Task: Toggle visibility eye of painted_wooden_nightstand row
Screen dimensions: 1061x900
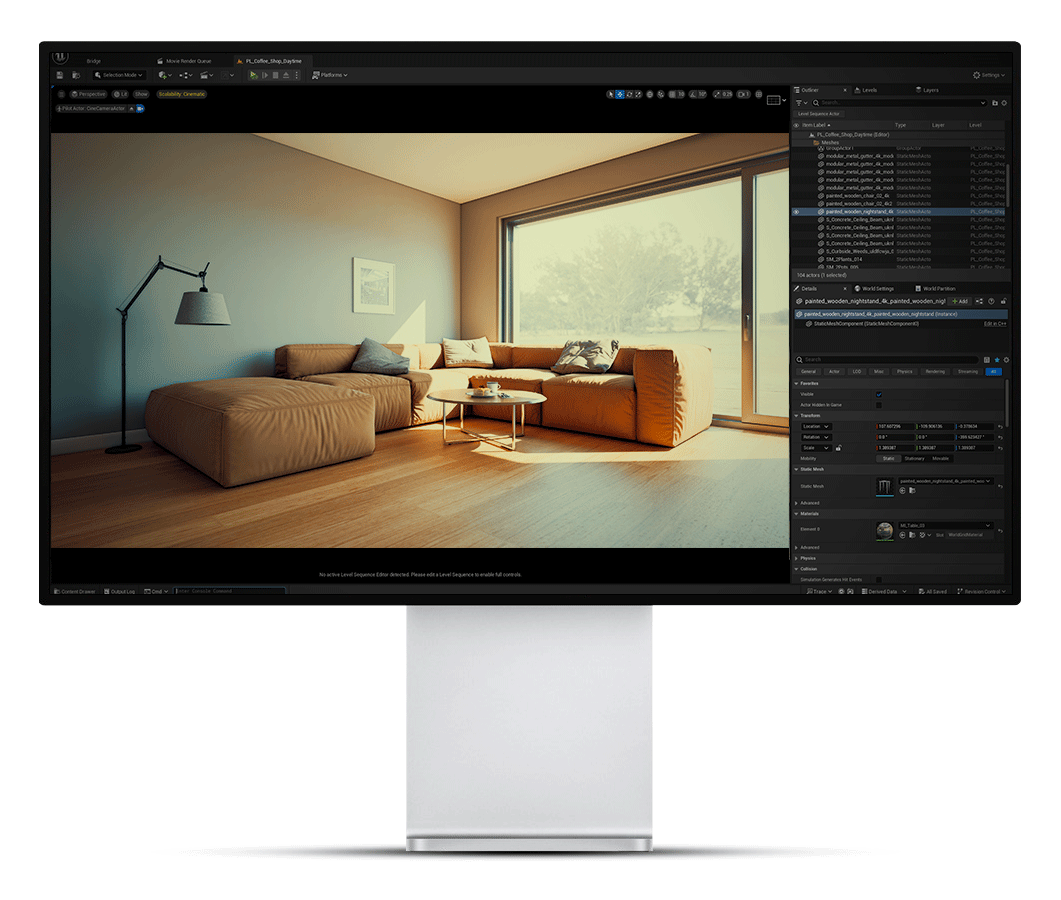Action: (x=796, y=212)
